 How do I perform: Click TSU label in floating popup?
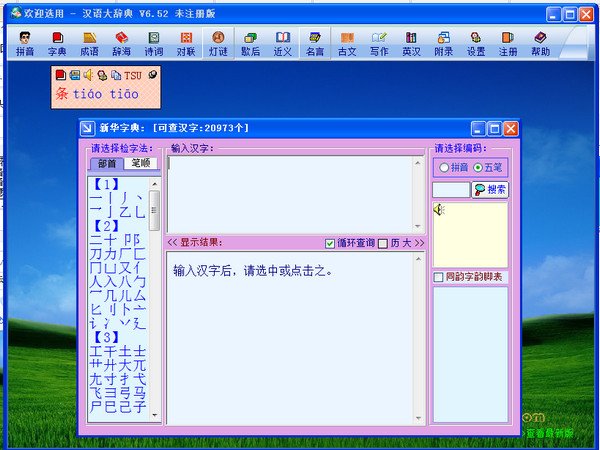coord(133,75)
